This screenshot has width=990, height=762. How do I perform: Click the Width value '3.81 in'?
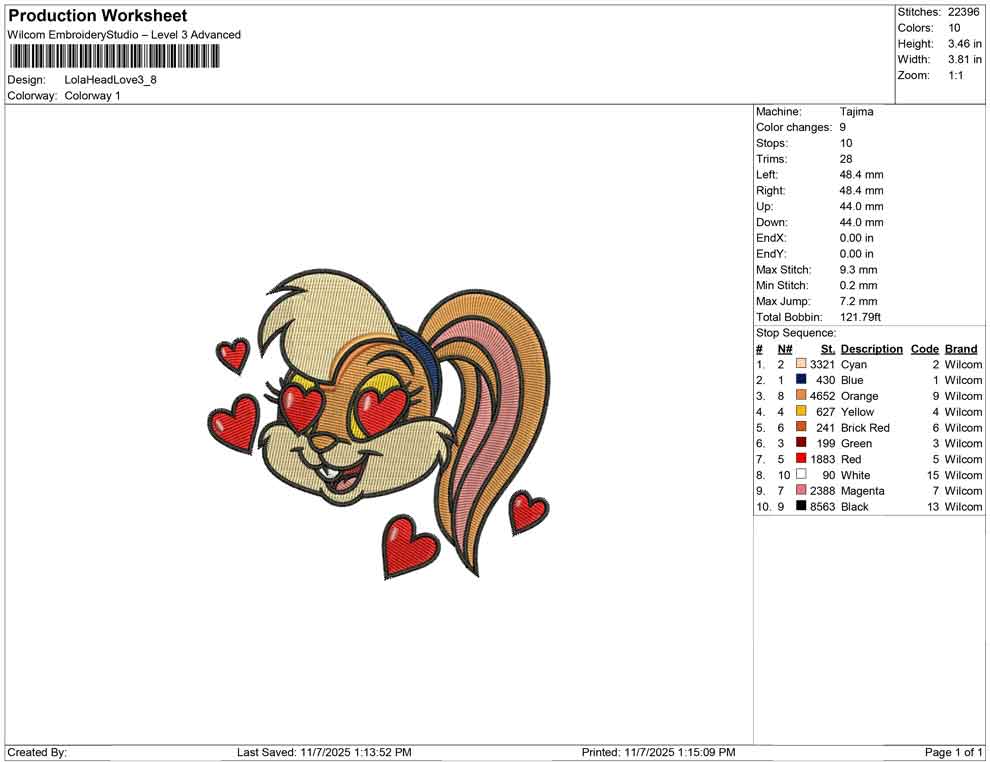[964, 59]
